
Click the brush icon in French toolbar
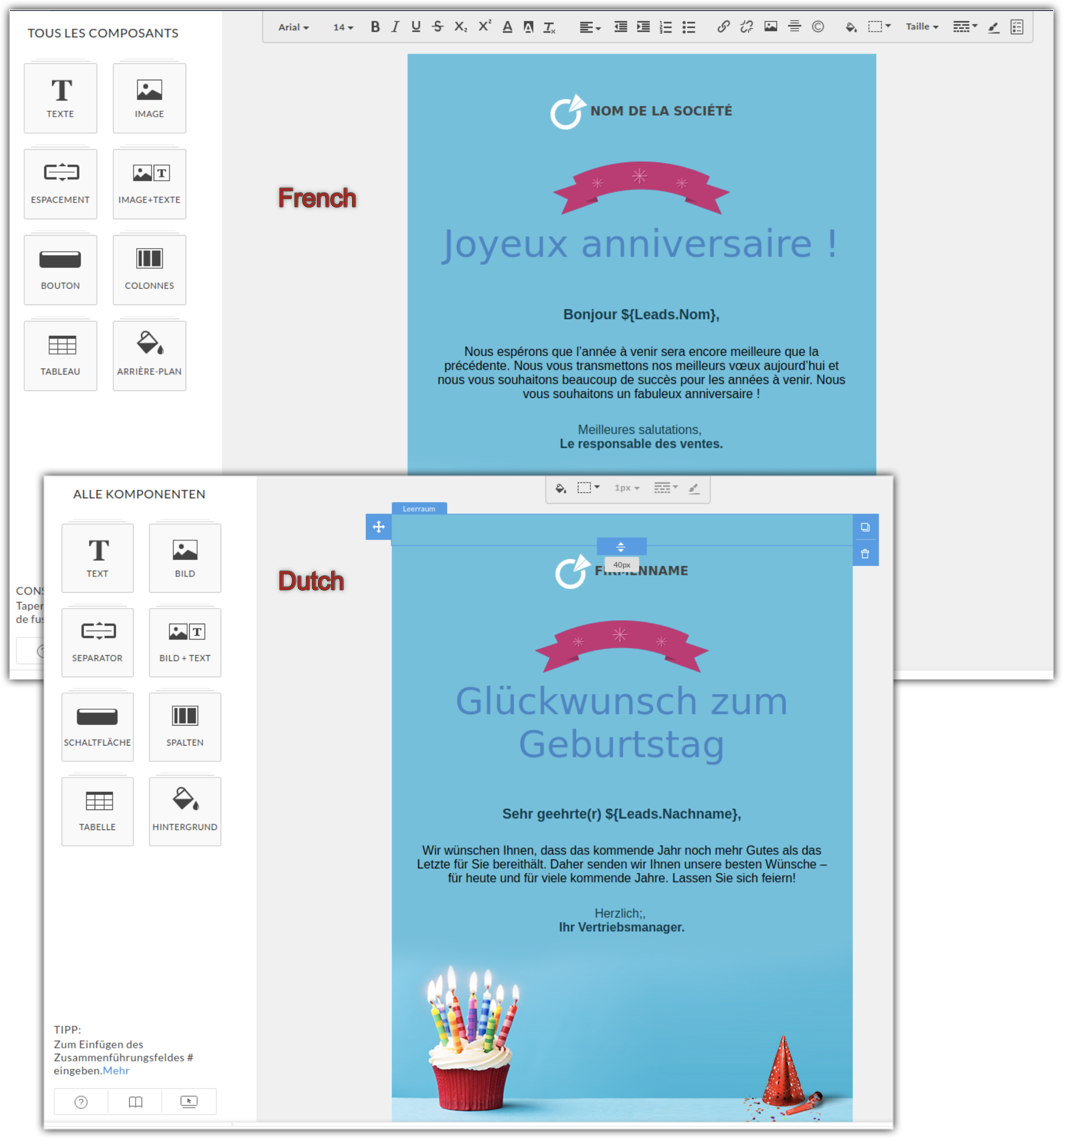[x=993, y=27]
